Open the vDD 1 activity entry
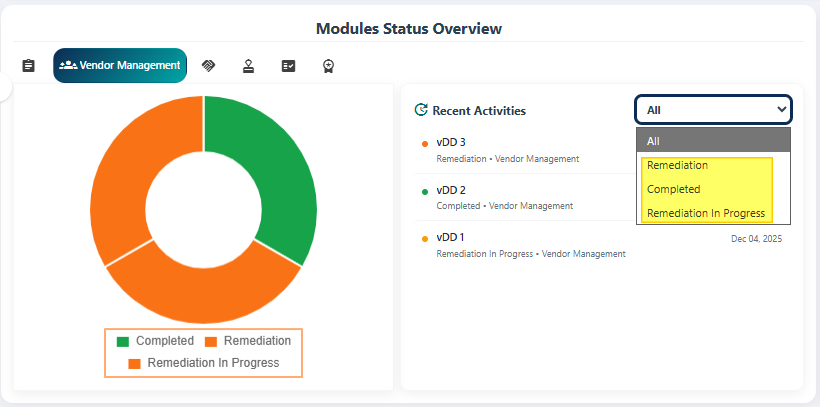Image resolution: width=820 pixels, height=407 pixels. [x=451, y=237]
